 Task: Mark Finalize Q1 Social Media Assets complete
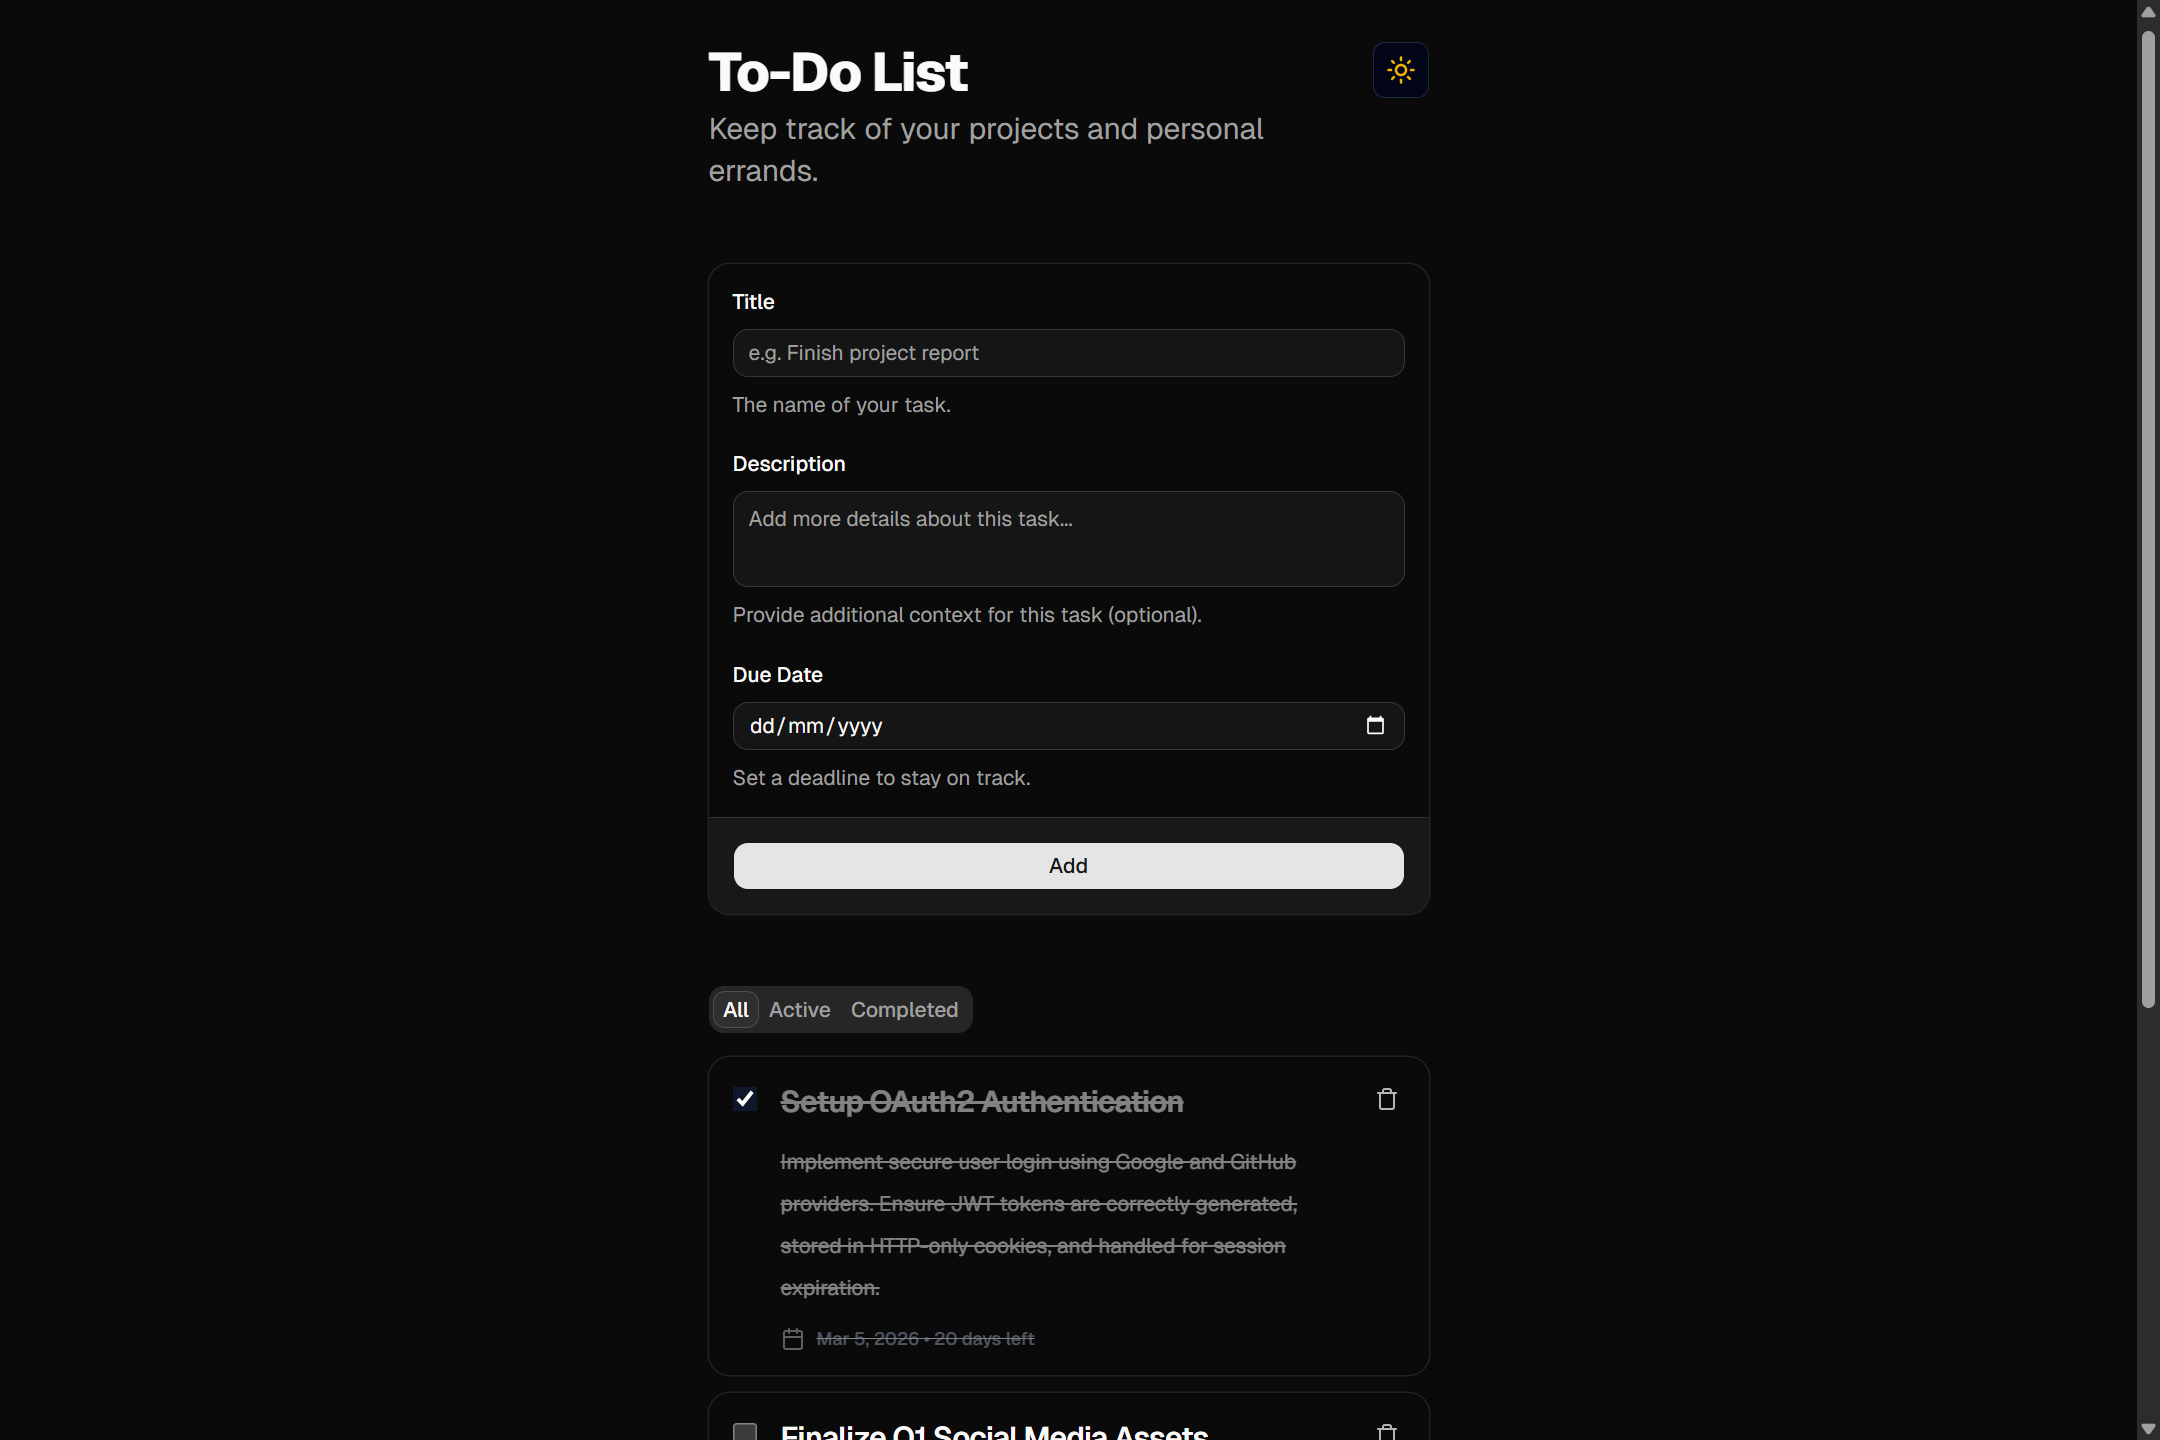pyautogui.click(x=744, y=1431)
